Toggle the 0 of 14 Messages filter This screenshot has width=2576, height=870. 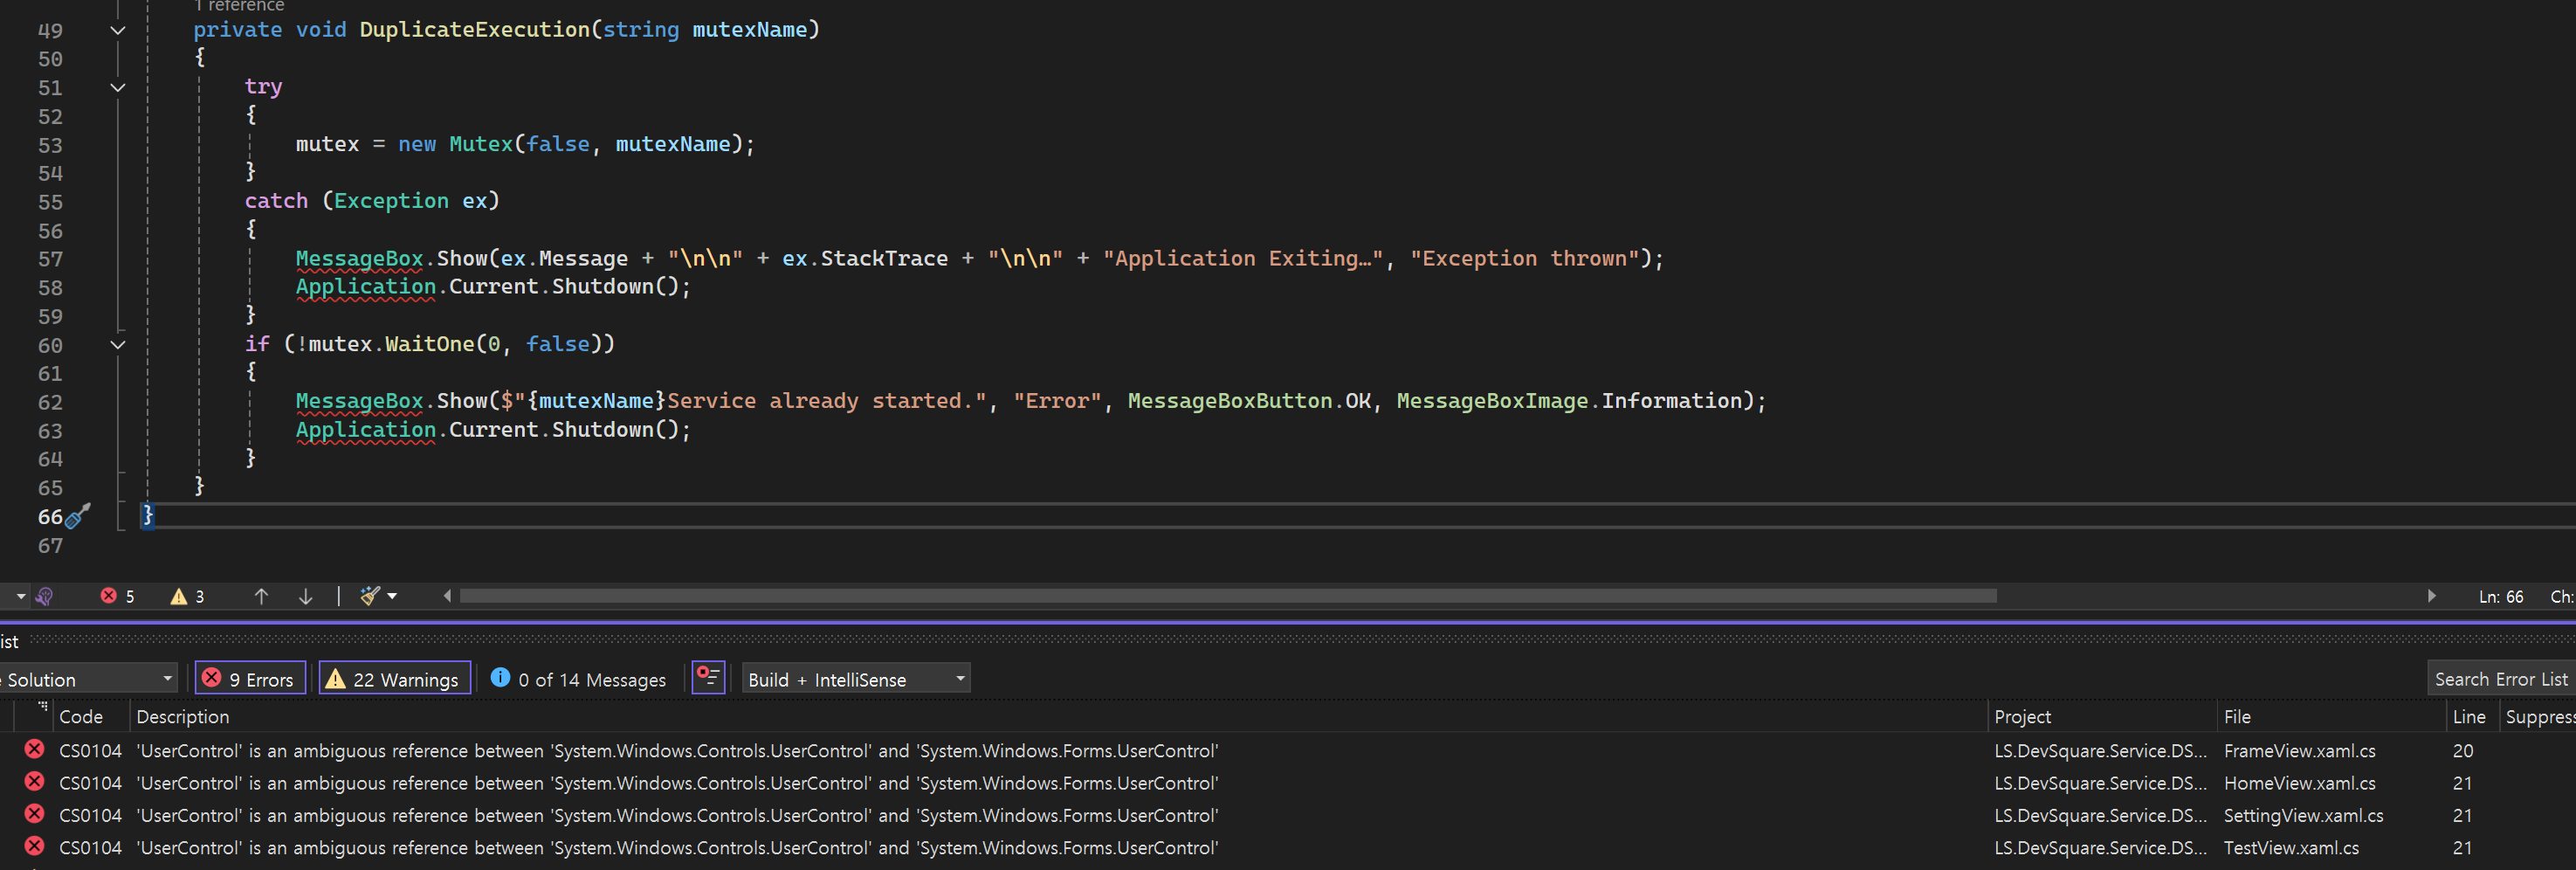(x=578, y=678)
